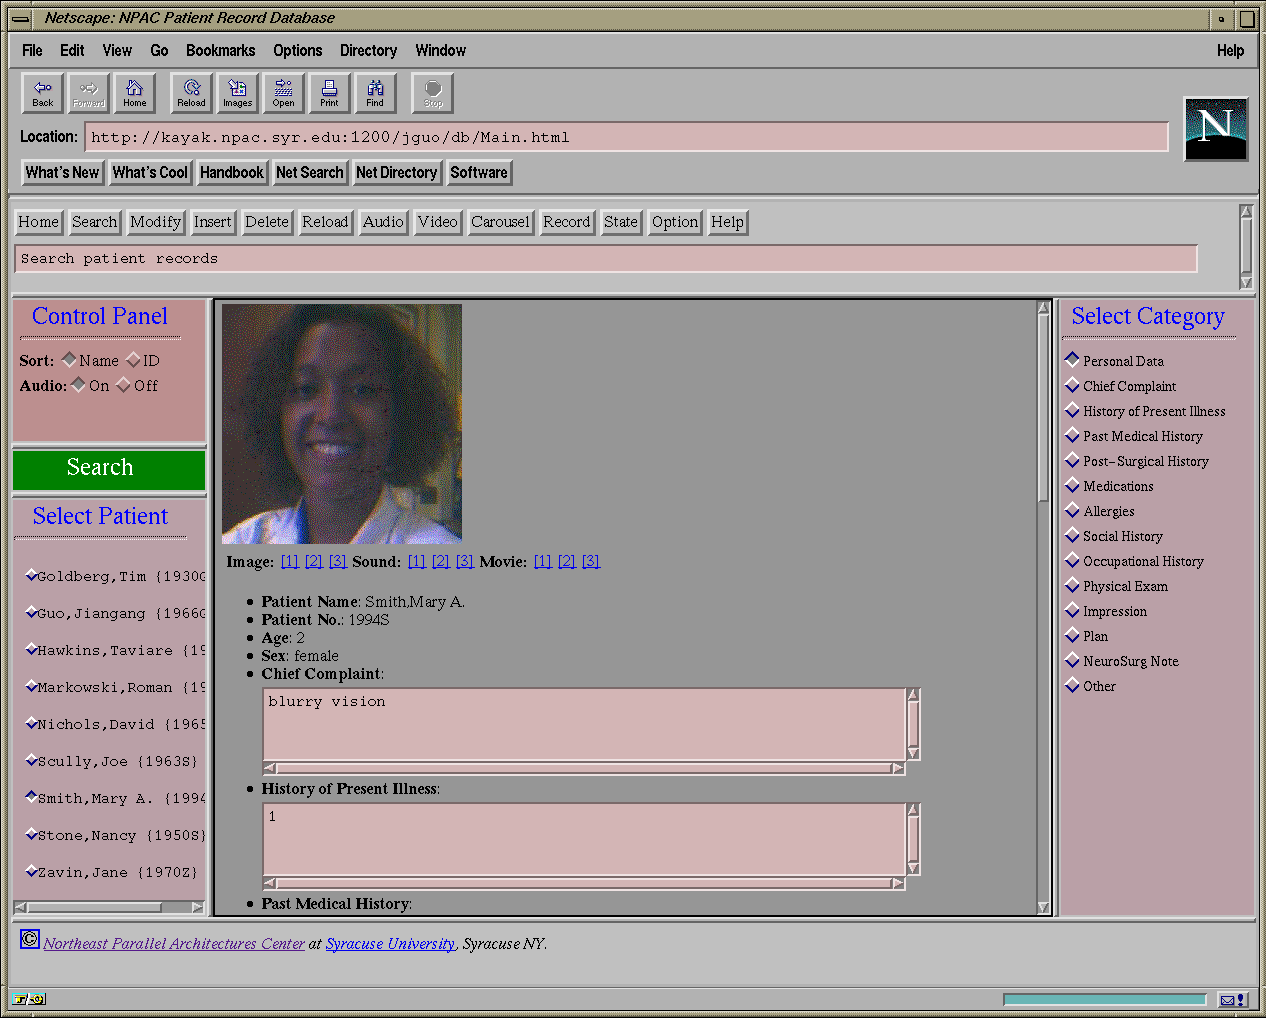Click the copyright icon in the footer

click(x=30, y=939)
